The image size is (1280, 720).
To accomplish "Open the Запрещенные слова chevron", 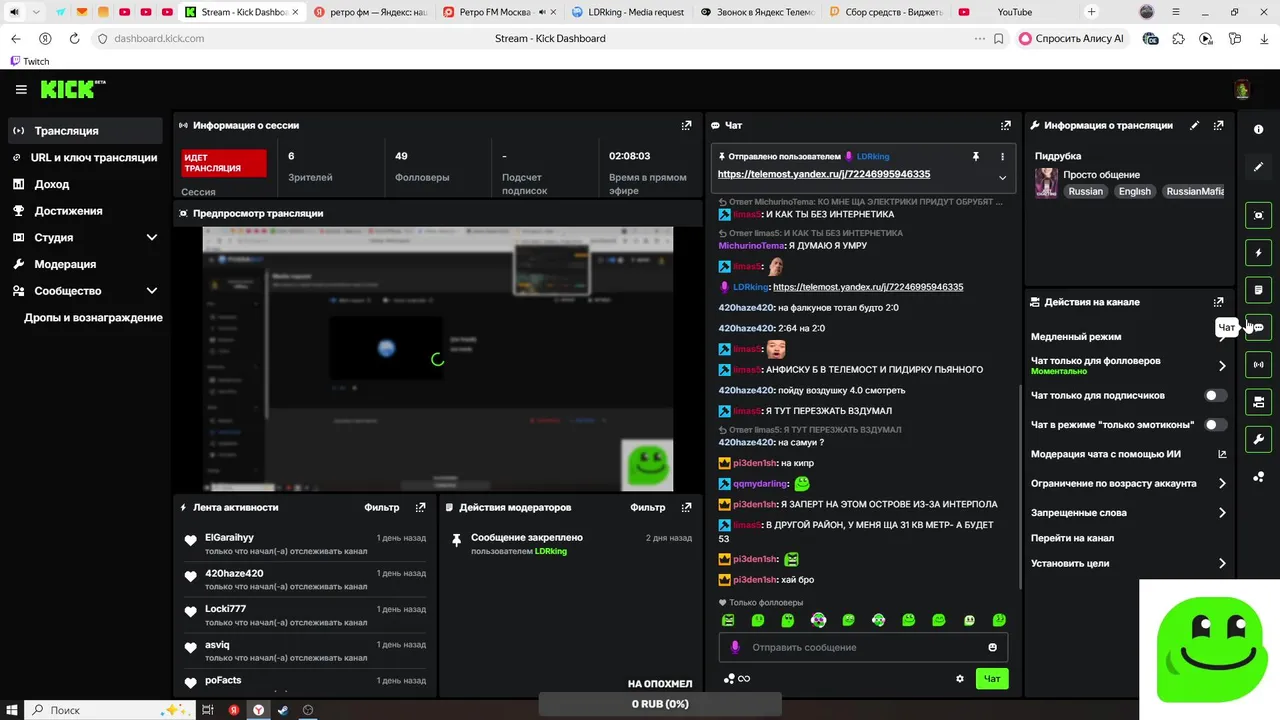I will tap(1222, 513).
